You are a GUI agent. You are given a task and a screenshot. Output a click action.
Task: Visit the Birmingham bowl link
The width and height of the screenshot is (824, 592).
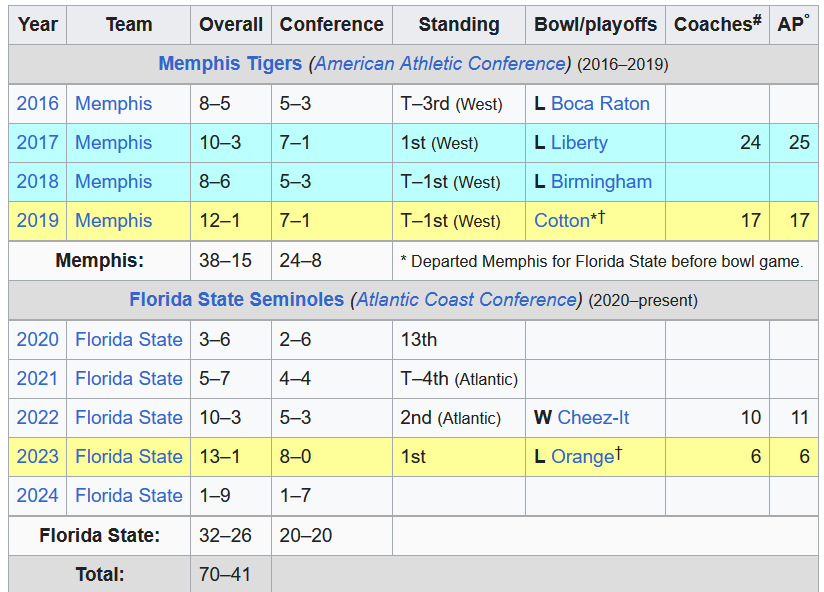click(x=601, y=182)
